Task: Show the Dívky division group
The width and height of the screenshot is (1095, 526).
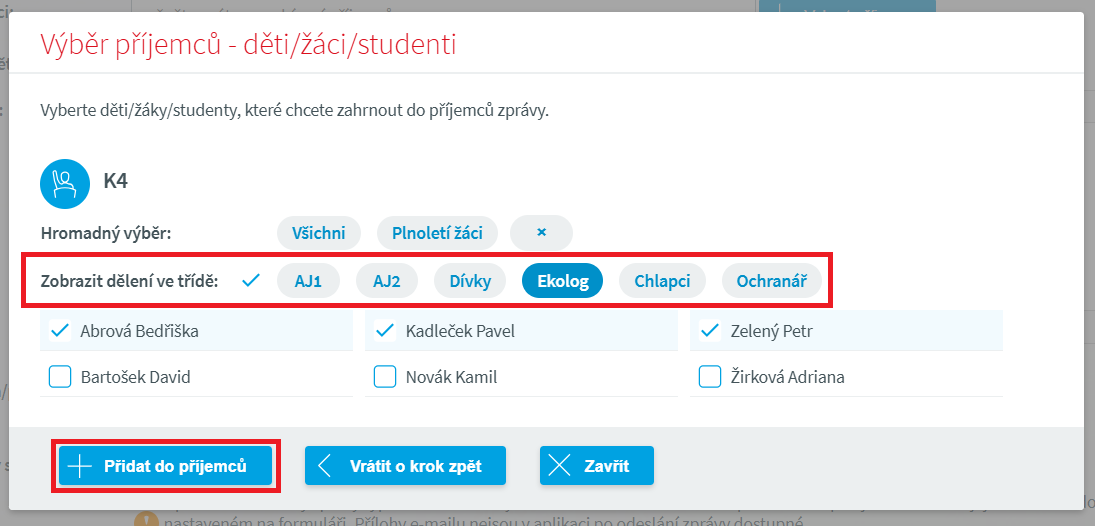Action: pyautogui.click(x=470, y=281)
